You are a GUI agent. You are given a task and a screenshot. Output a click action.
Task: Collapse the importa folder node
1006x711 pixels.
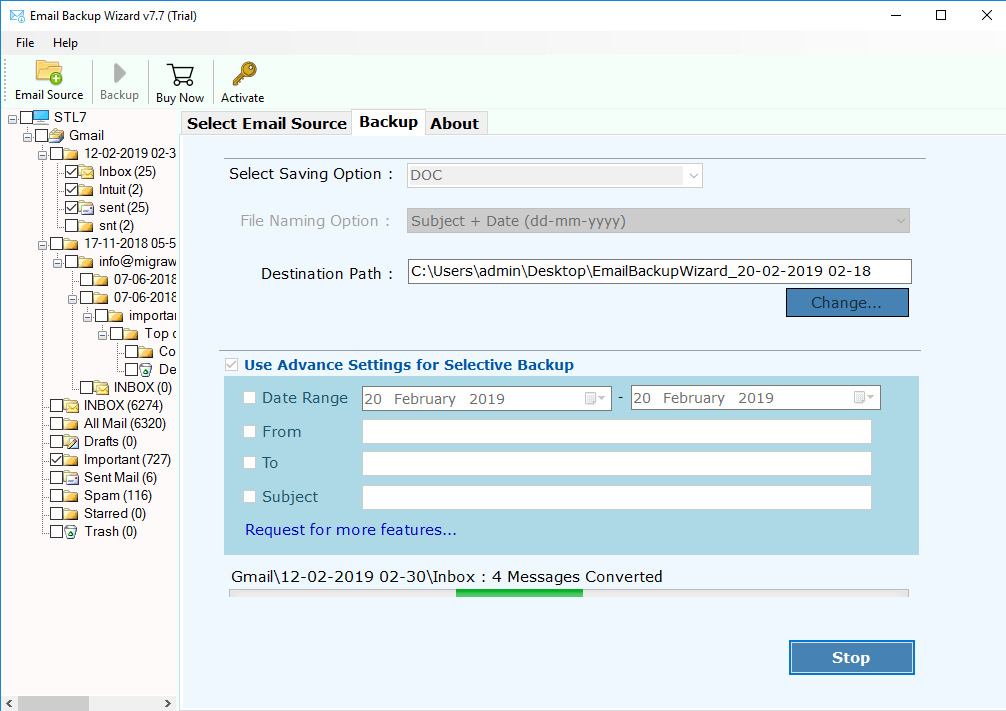point(87,317)
